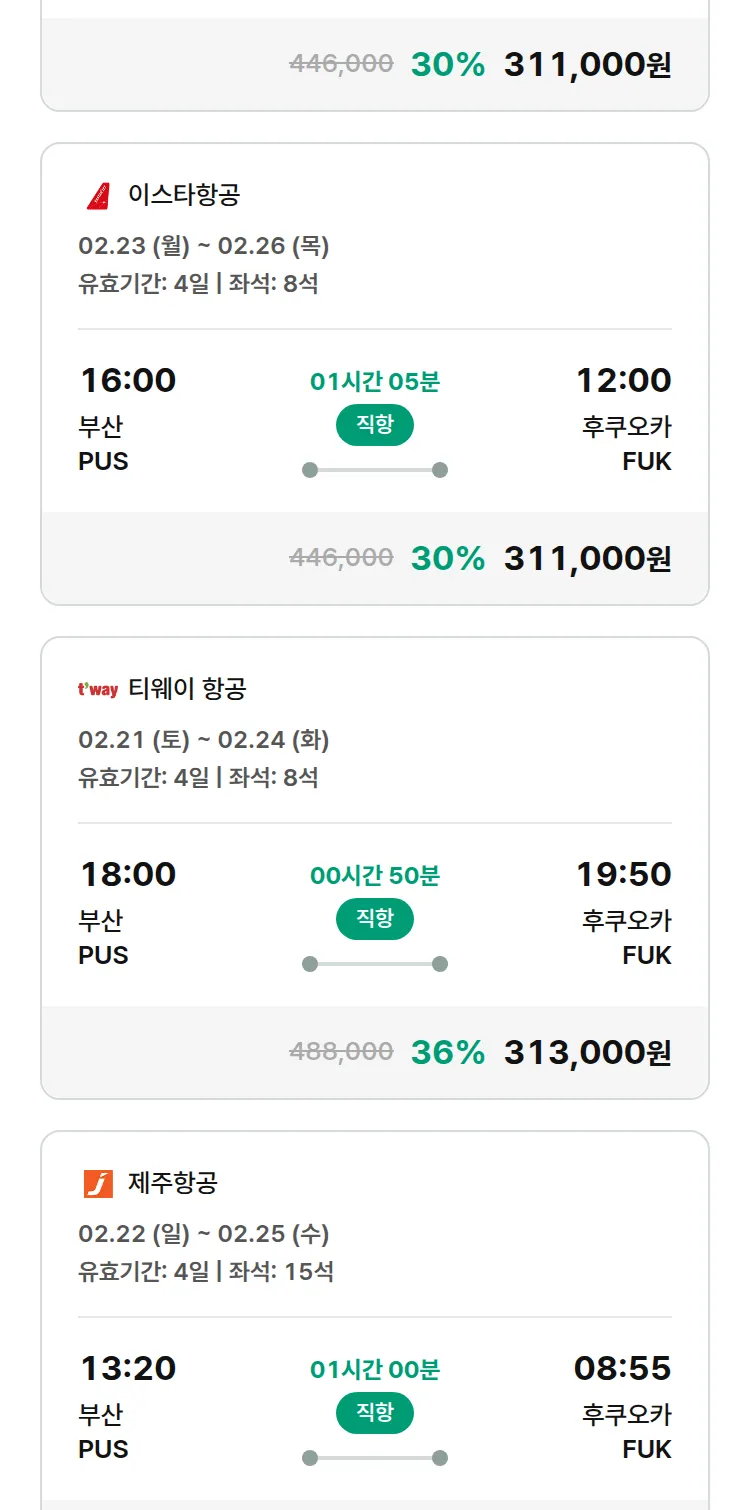Click the route line under 00시간 50분

point(375,964)
